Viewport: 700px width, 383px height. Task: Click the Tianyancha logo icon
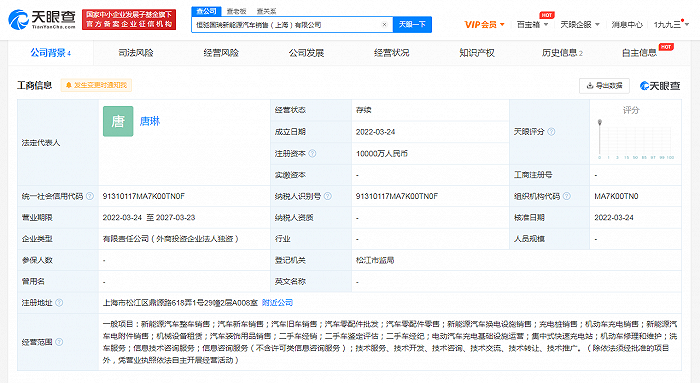18,20
